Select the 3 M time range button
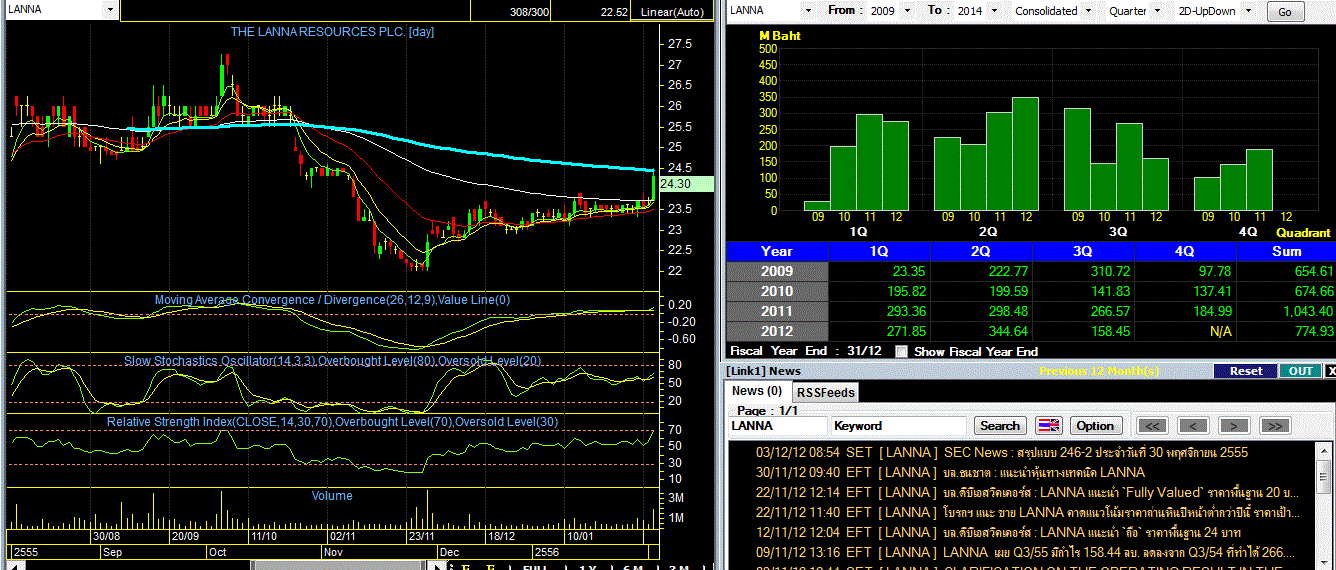The height and width of the screenshot is (570, 1336). tap(678, 566)
